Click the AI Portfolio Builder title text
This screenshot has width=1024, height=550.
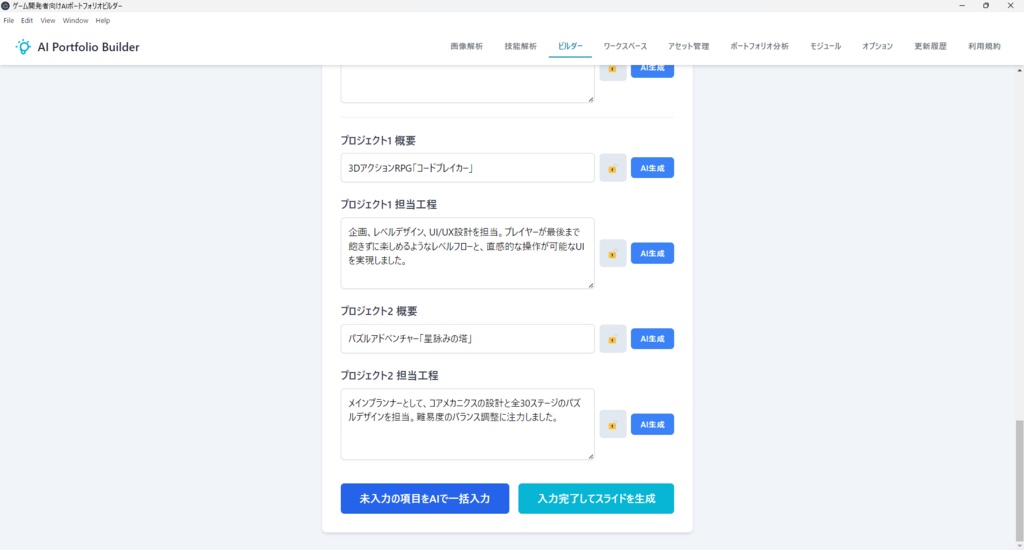(88, 47)
